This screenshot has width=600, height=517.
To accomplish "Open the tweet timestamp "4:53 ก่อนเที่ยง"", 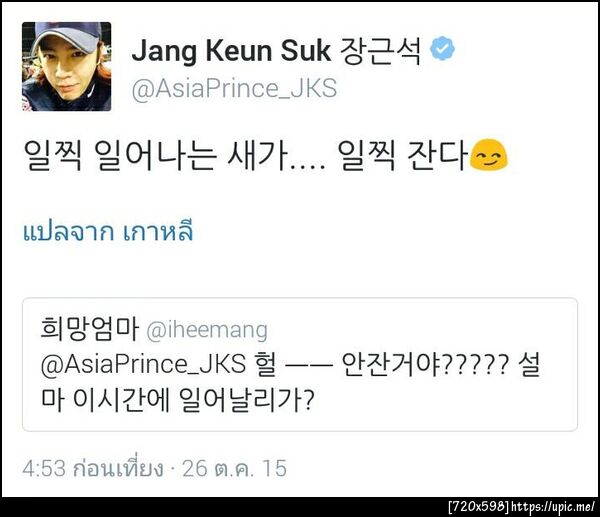I will coord(93,468).
